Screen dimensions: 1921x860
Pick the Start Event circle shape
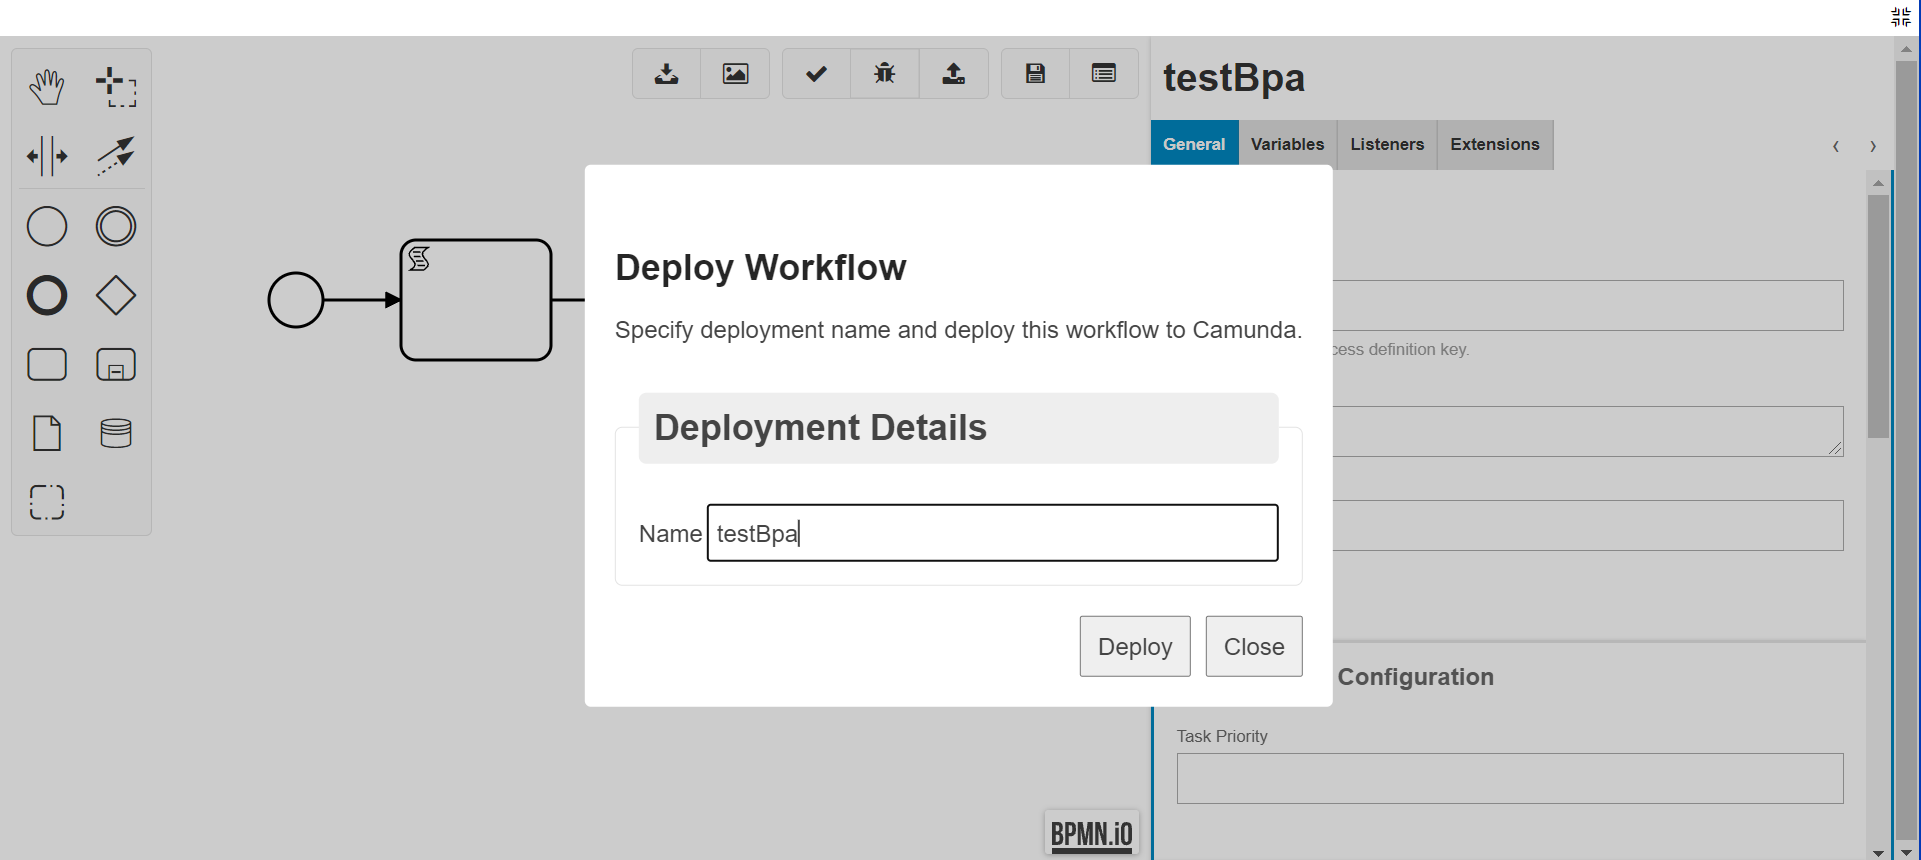[x=46, y=227]
